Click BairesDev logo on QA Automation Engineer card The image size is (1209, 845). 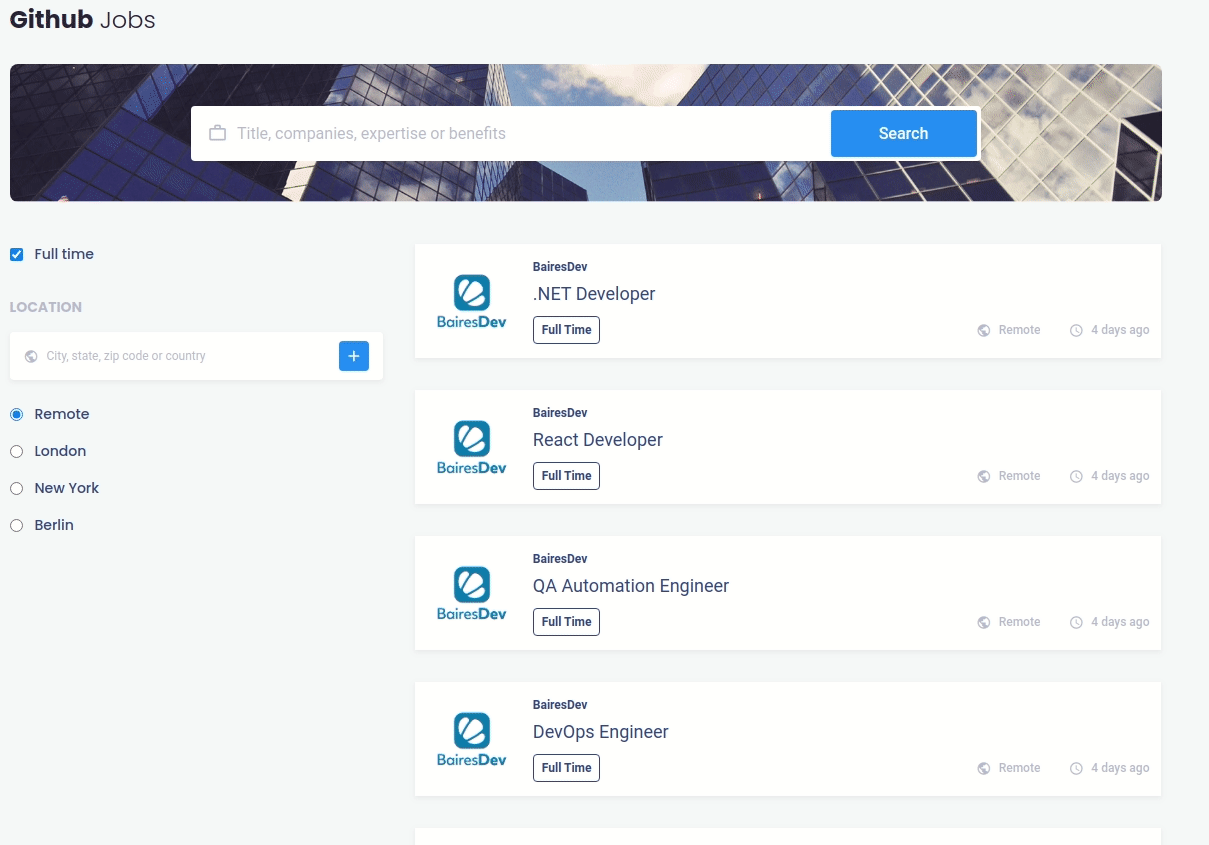[x=472, y=593]
